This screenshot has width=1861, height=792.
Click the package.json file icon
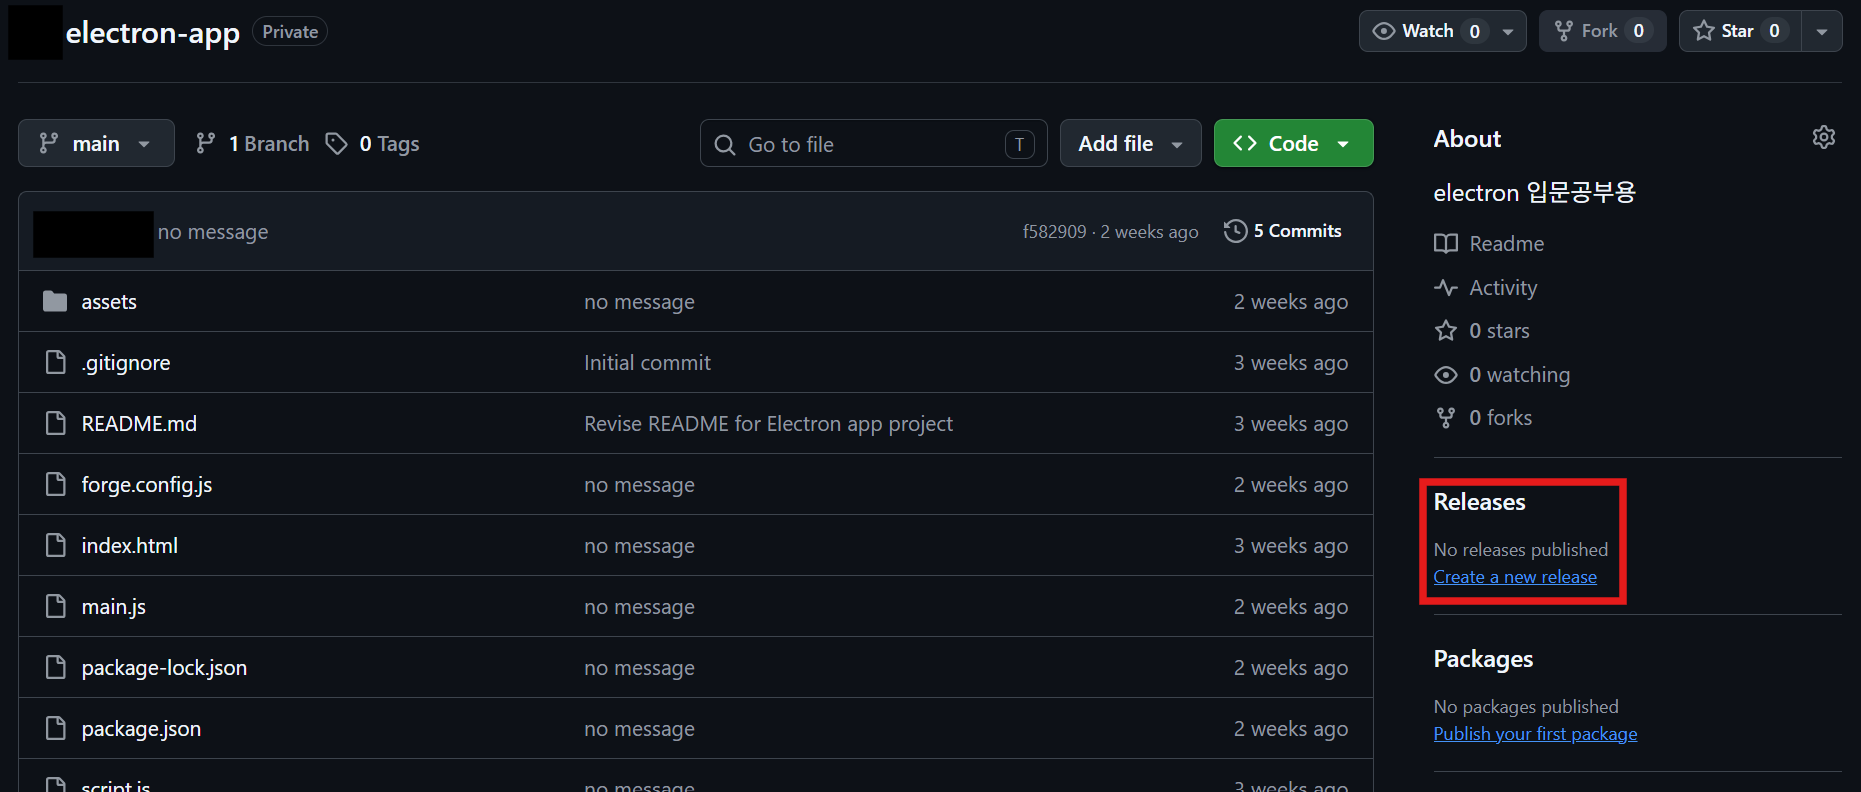pos(56,728)
